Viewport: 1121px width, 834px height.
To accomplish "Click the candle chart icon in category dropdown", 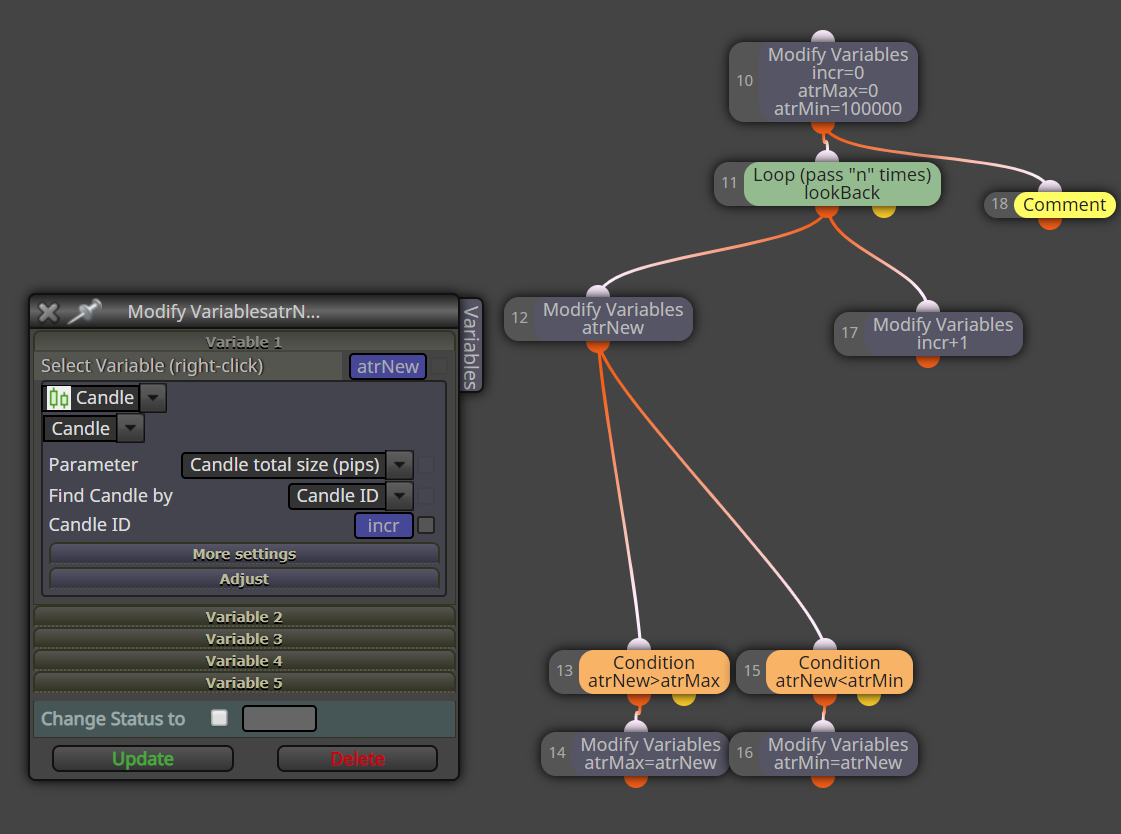I will pyautogui.click(x=59, y=398).
